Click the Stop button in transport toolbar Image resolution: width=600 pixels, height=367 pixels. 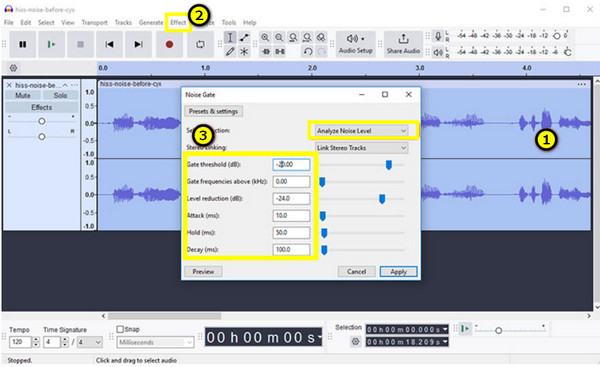(80, 44)
